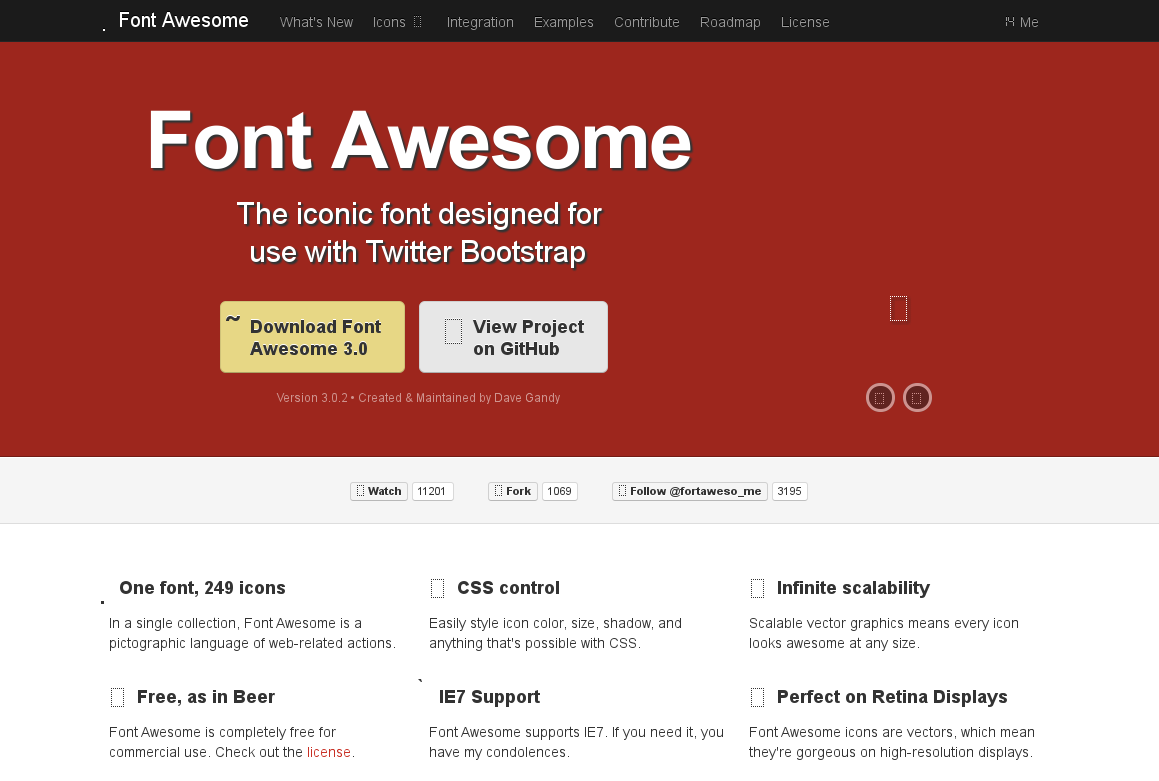Click the icon beside Free, as in Beer
The width and height of the screenshot is (1159, 781).
(118, 698)
